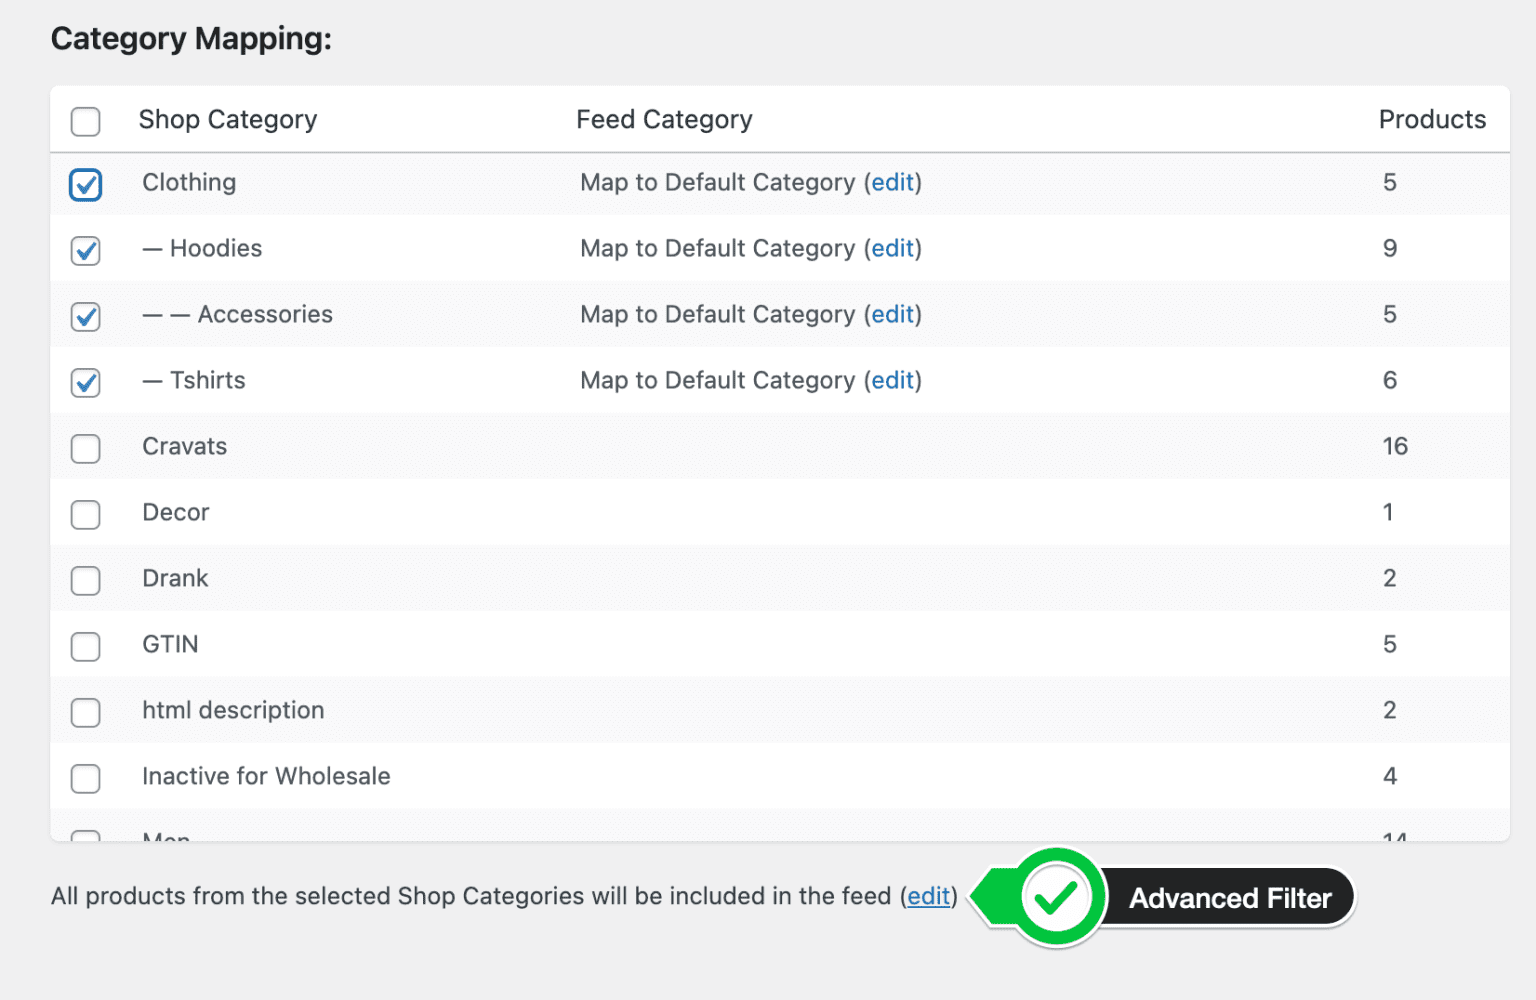This screenshot has width=1536, height=1000.
Task: Enable the Cravats category checkbox
Action: tap(85, 449)
